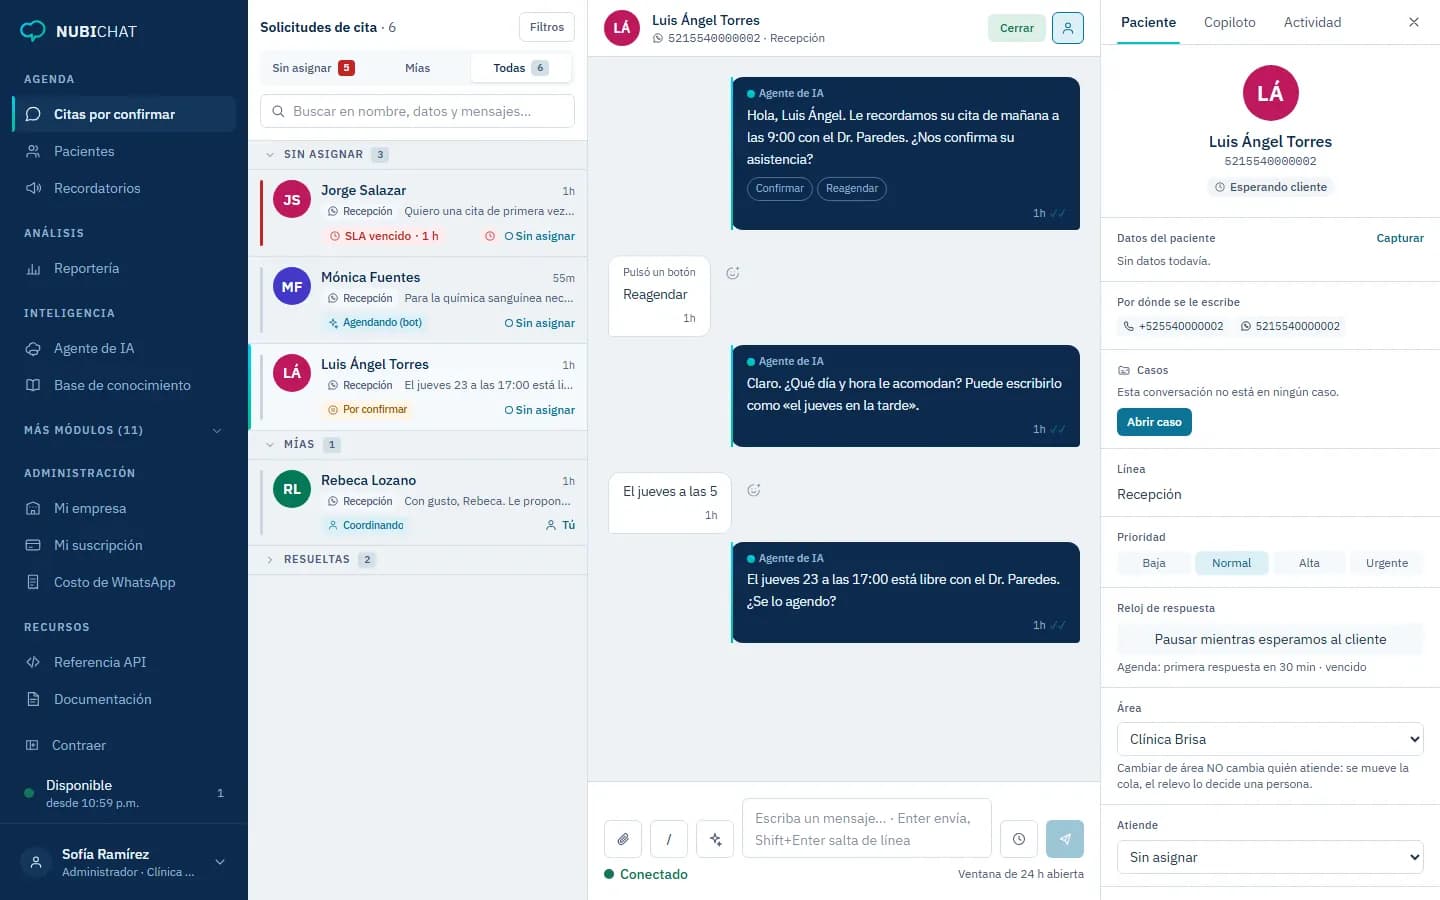1440x900 pixels.
Task: Expand Más módulos (11) section
Action: (x=124, y=430)
